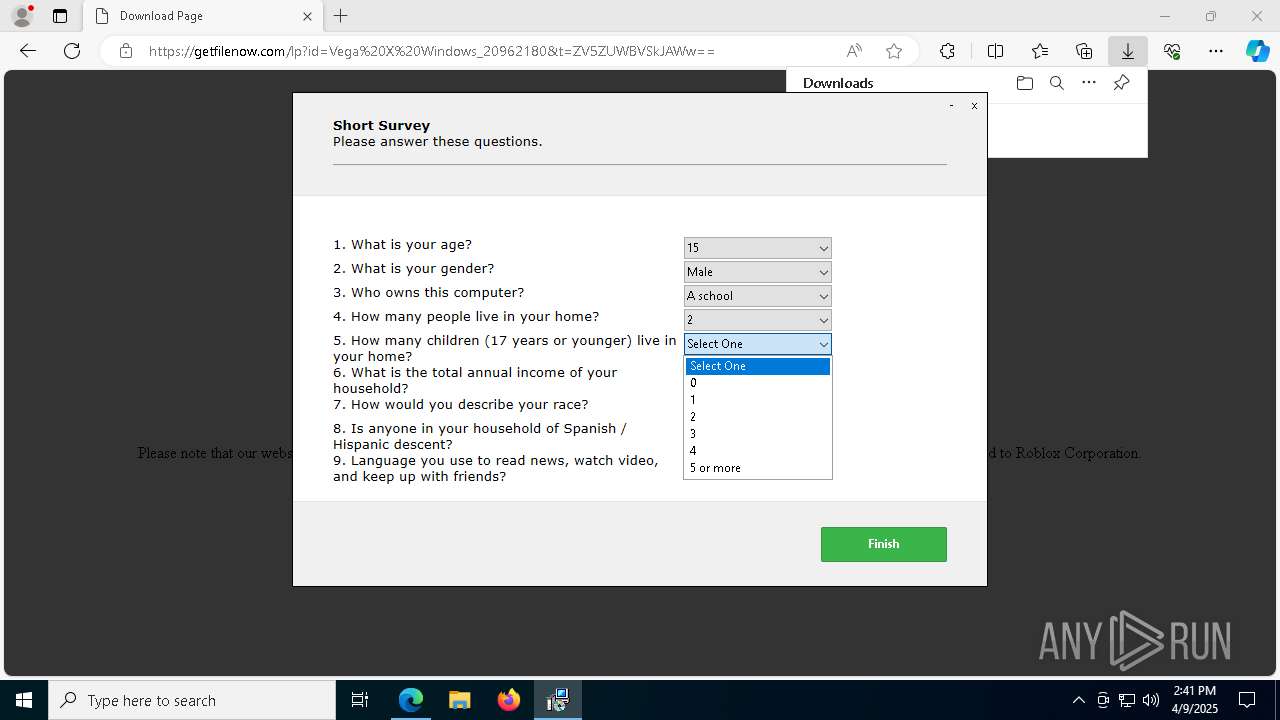1280x720 pixels.
Task: Open tab actions menu
Action: click(60, 16)
